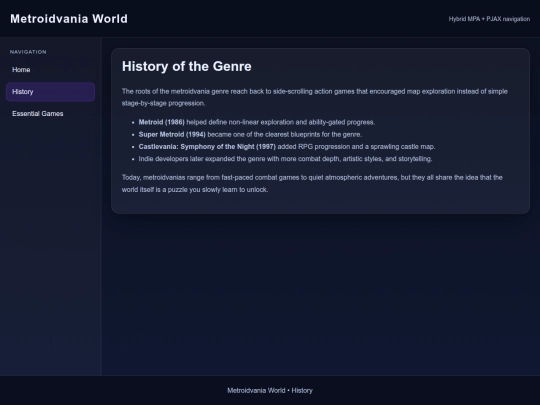
Task: Click the 'Indie developers later expanded' bullet
Action: pyautogui.click(x=285, y=159)
